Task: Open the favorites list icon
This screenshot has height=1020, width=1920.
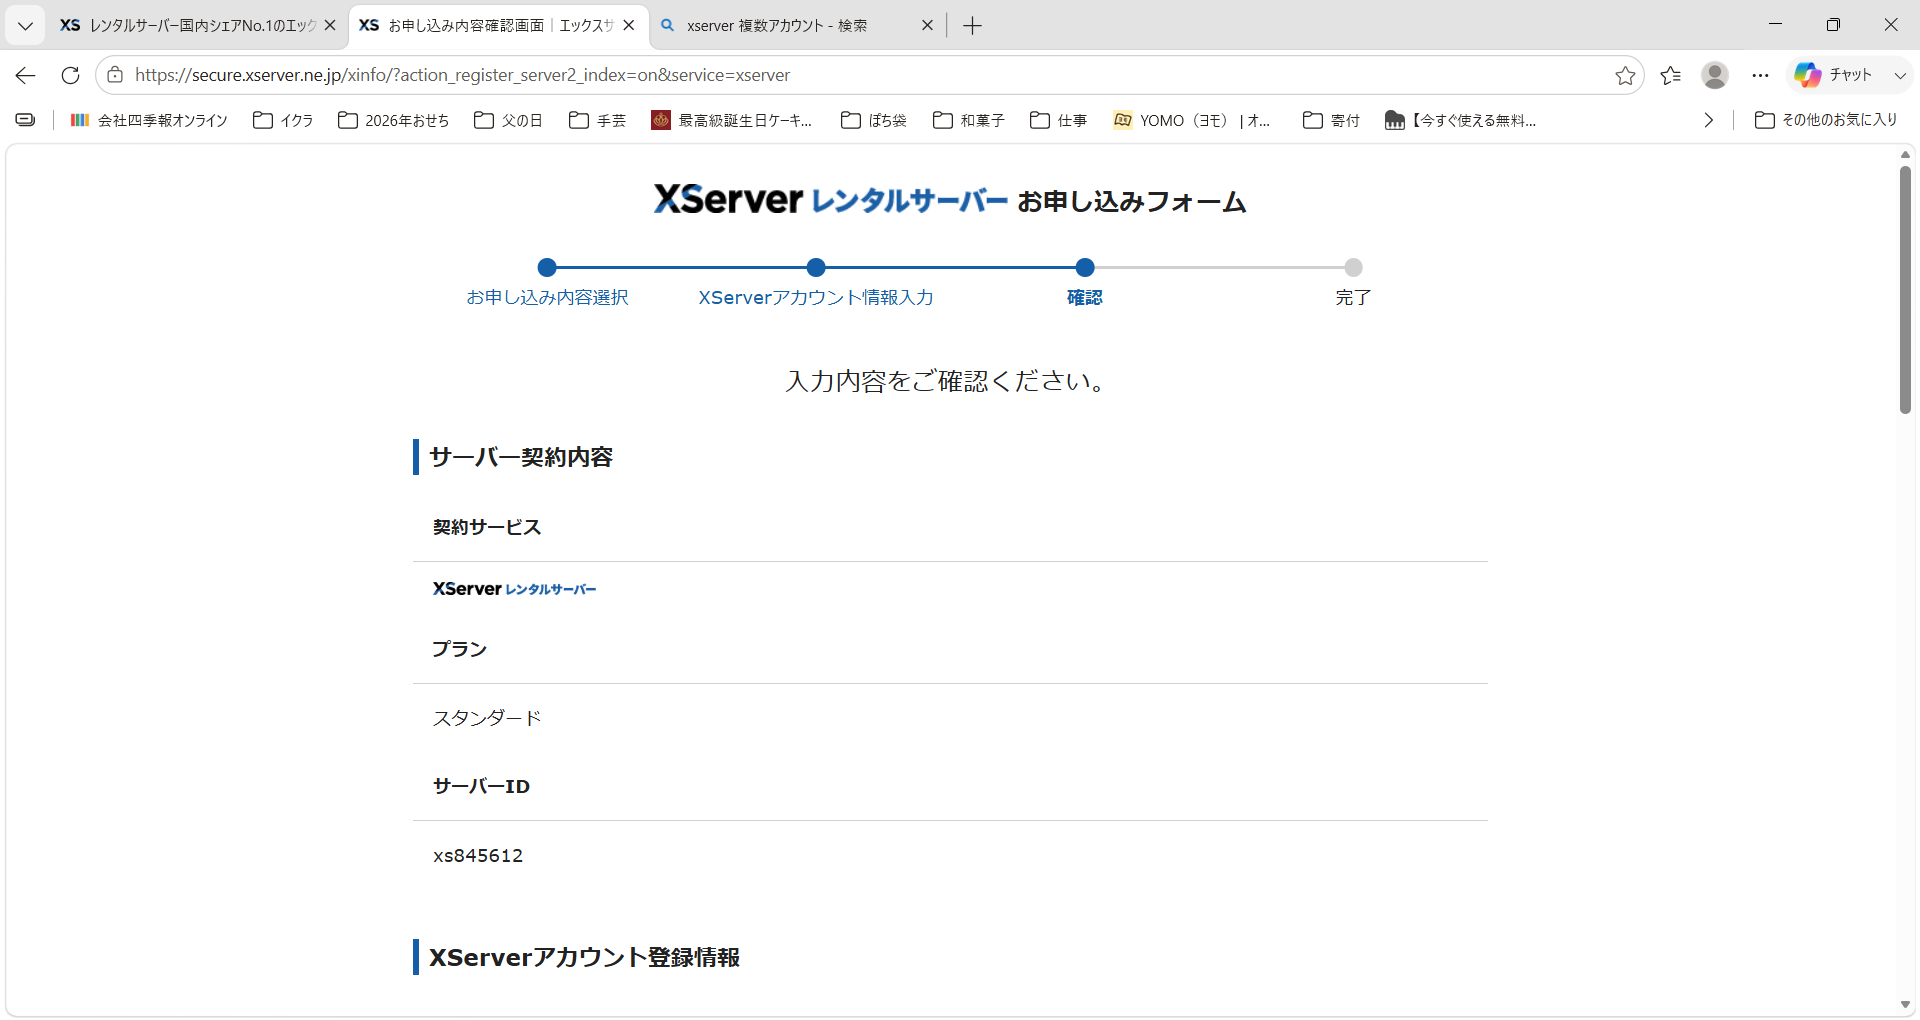Action: click(x=1670, y=75)
